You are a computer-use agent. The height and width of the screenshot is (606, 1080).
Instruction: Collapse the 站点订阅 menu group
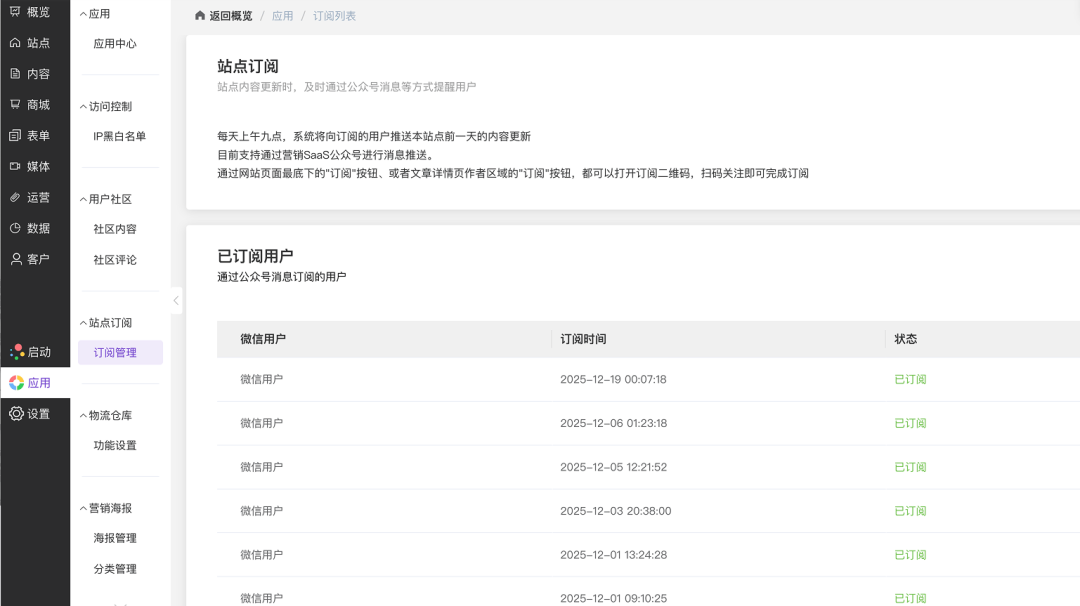click(x=83, y=323)
